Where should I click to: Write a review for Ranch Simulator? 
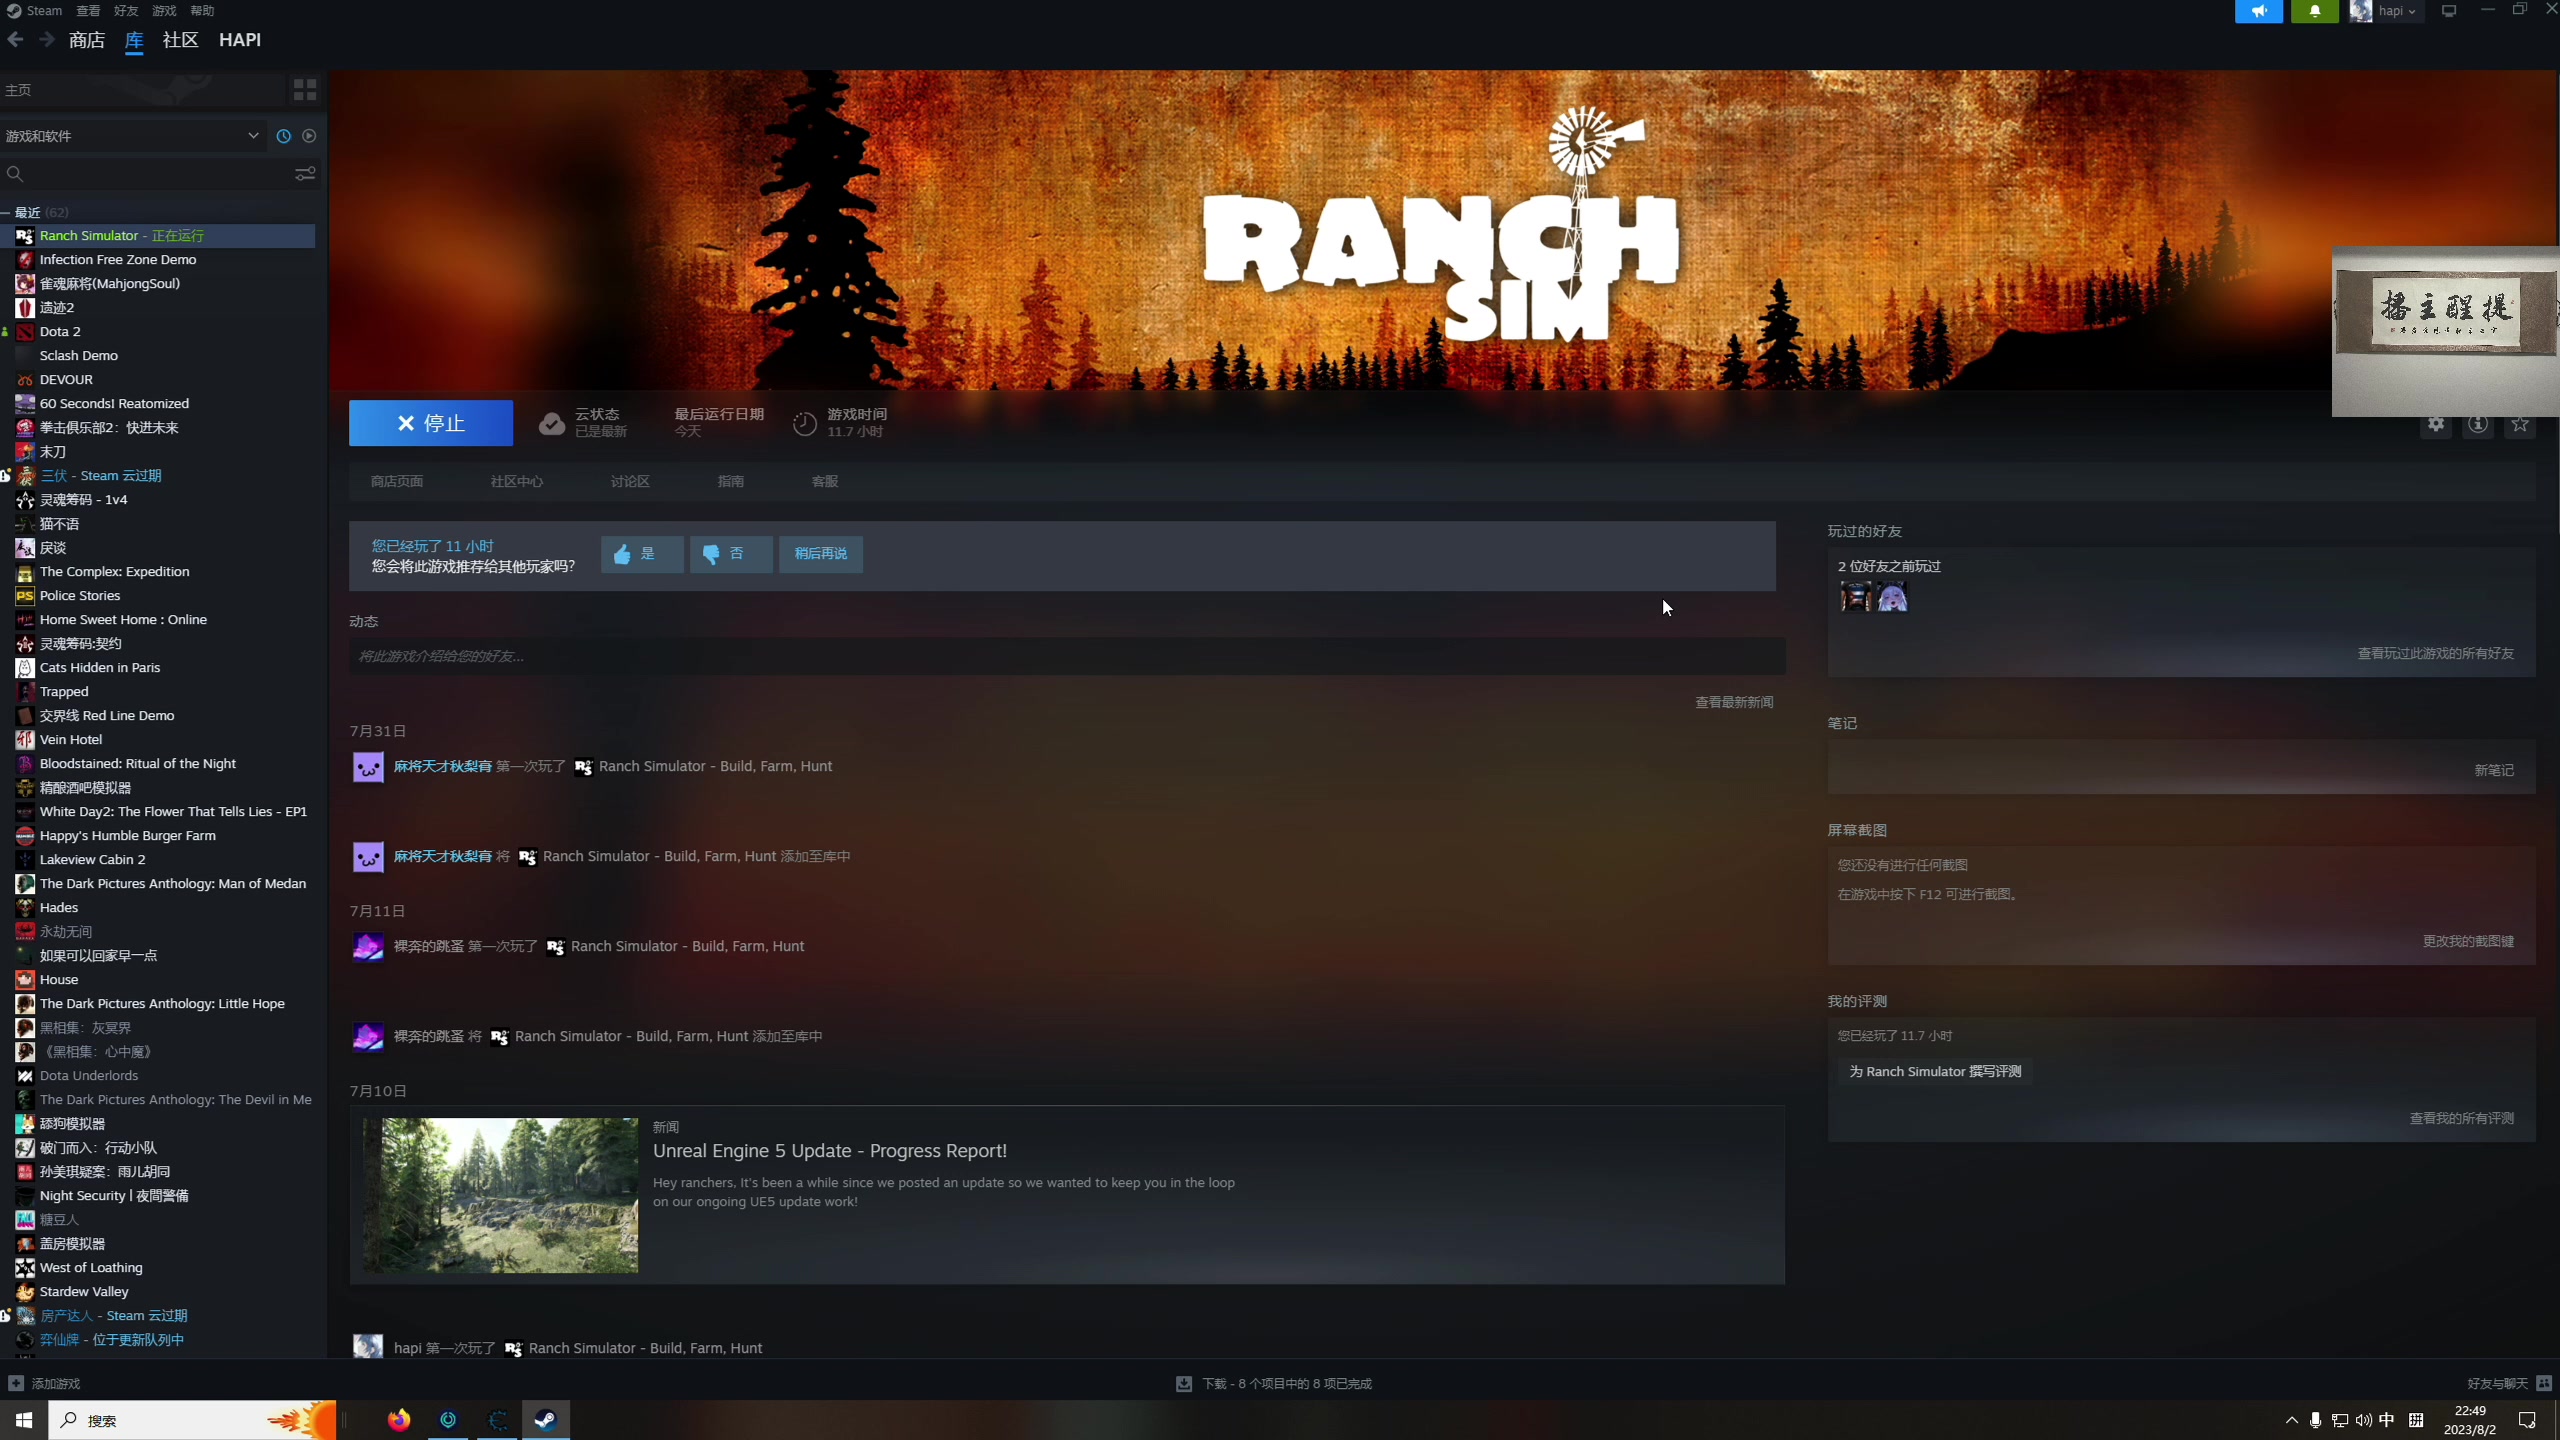pos(1934,1071)
